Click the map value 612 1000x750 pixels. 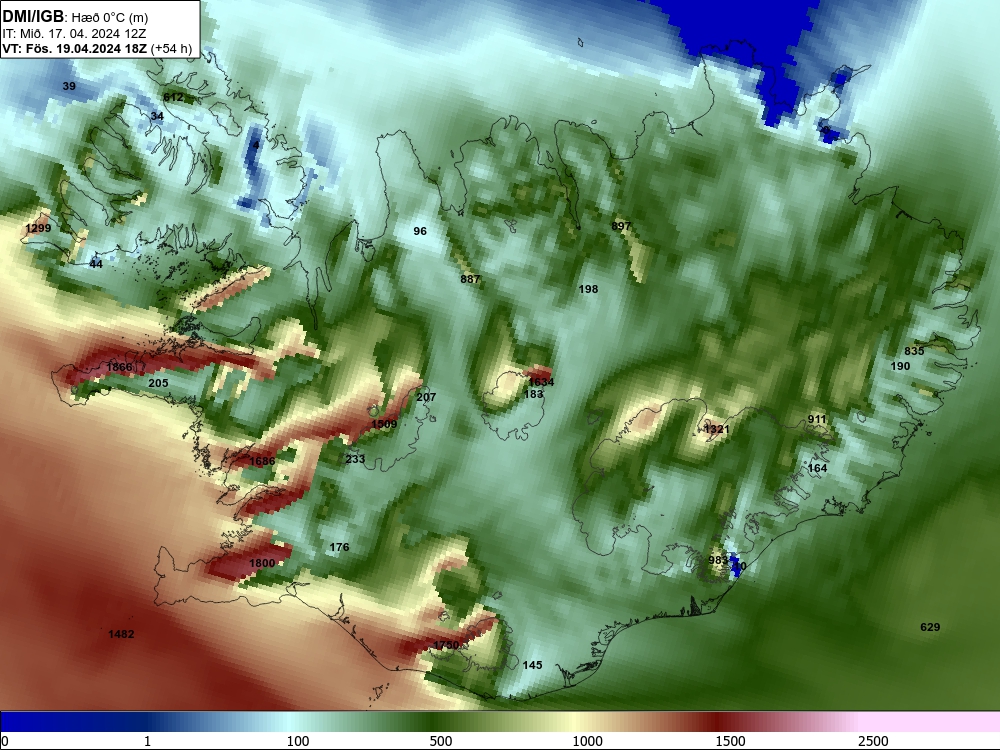173,98
